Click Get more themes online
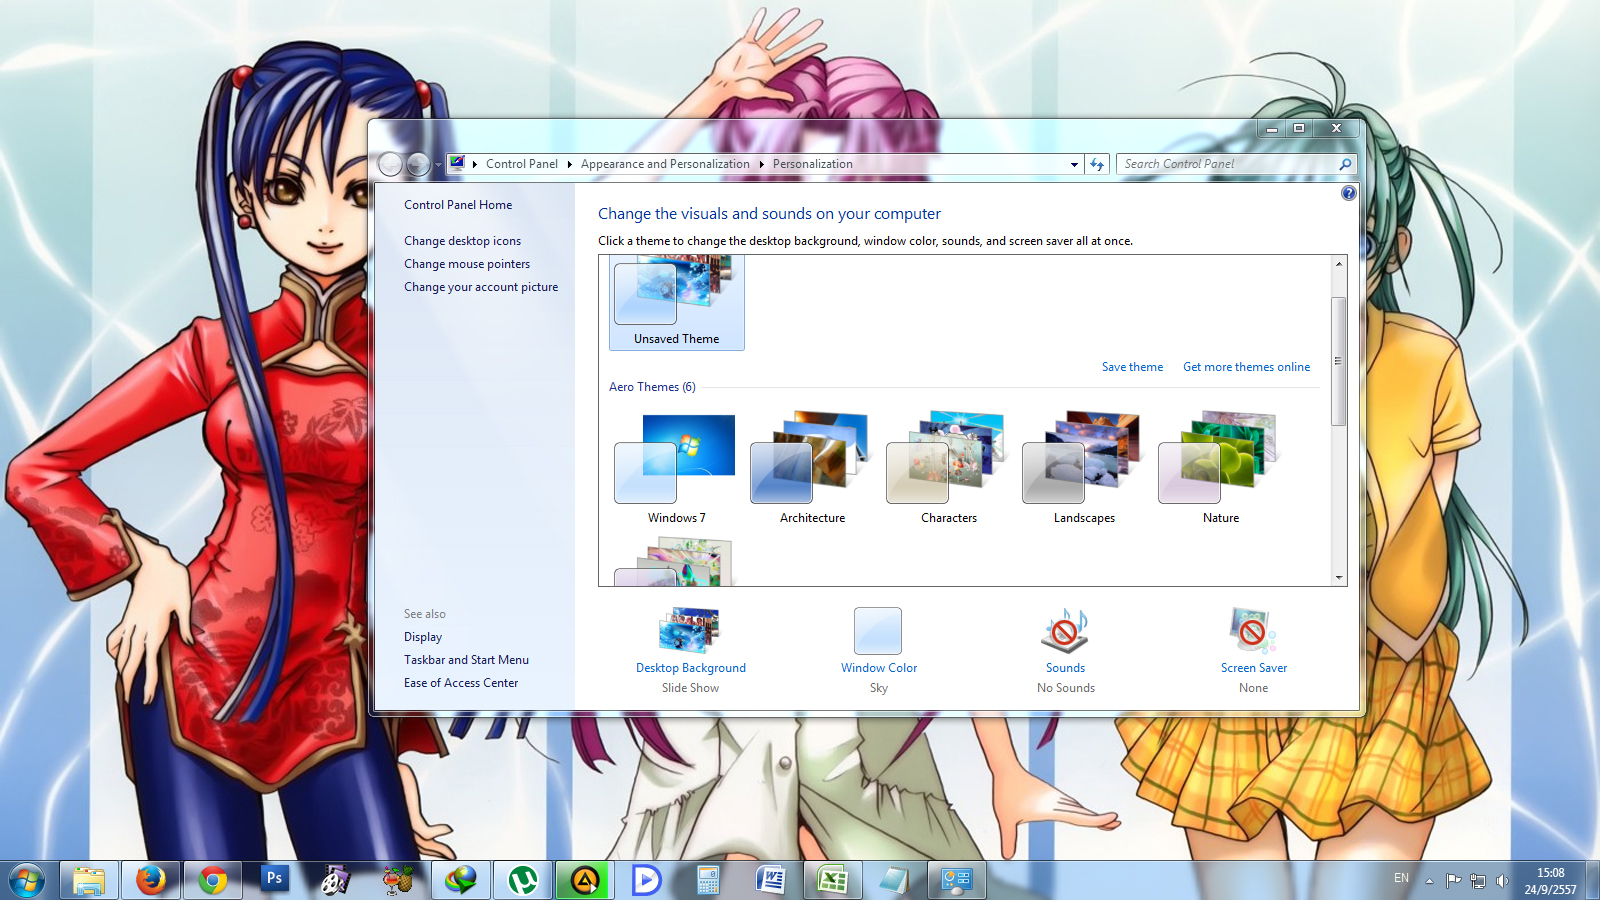This screenshot has width=1600, height=900. click(x=1246, y=367)
